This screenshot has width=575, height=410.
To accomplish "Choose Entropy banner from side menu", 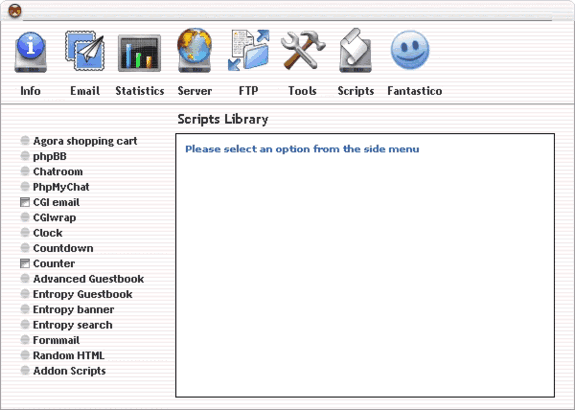I will tap(73, 310).
